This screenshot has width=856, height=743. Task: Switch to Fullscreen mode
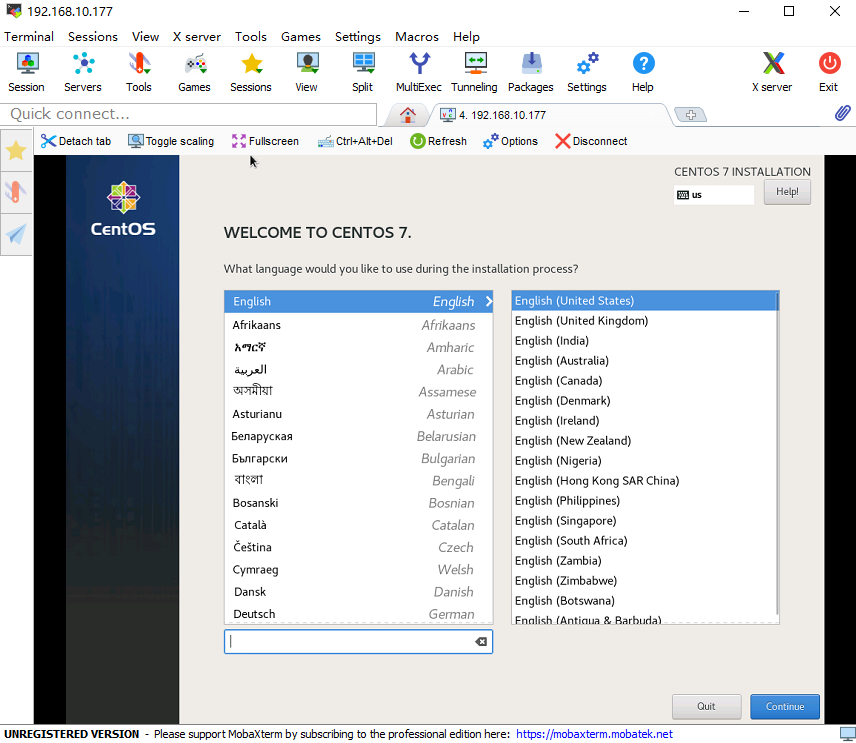[265, 141]
